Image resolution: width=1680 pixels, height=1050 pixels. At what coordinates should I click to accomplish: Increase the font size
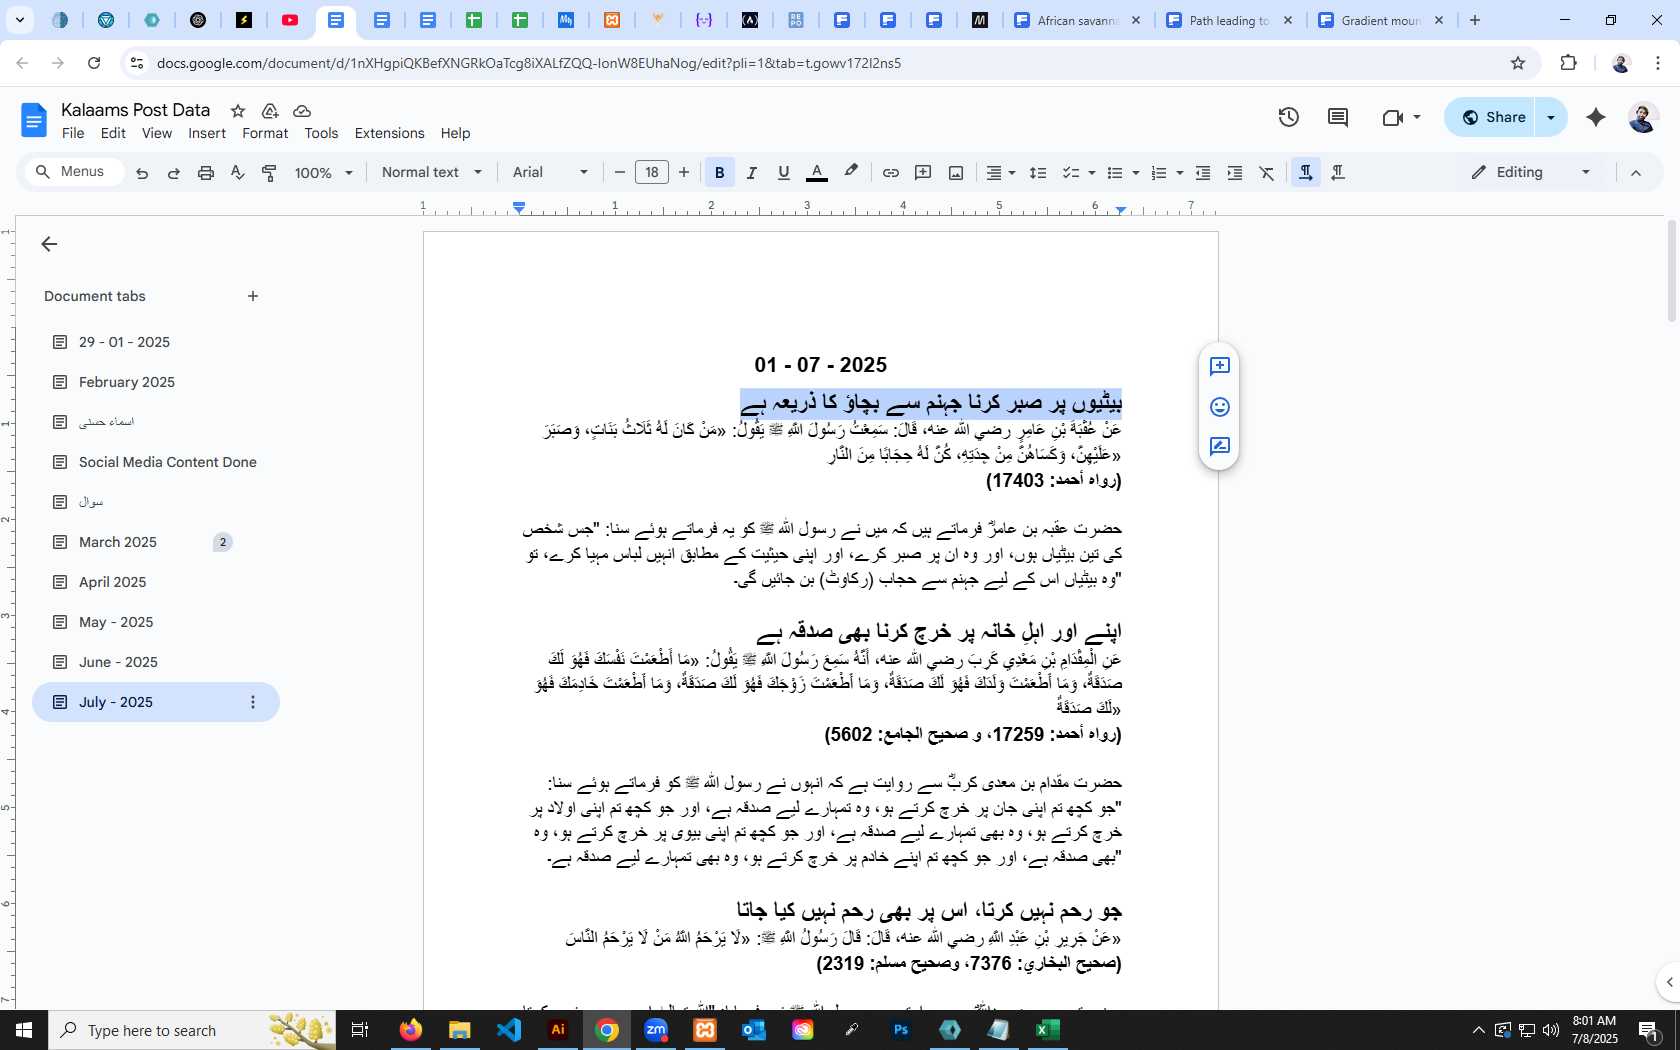coord(684,173)
